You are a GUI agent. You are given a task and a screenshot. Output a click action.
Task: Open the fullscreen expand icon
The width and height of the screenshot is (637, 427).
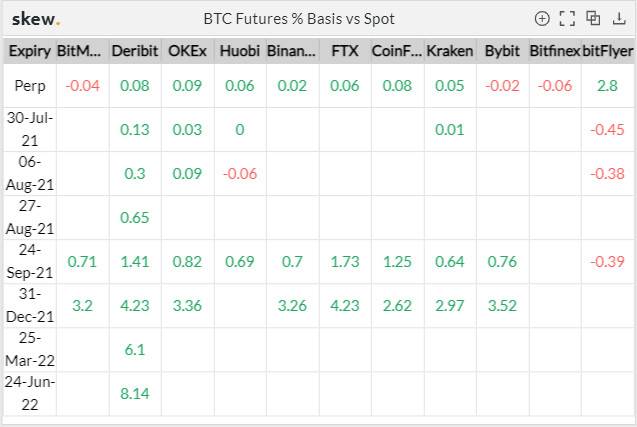567,19
